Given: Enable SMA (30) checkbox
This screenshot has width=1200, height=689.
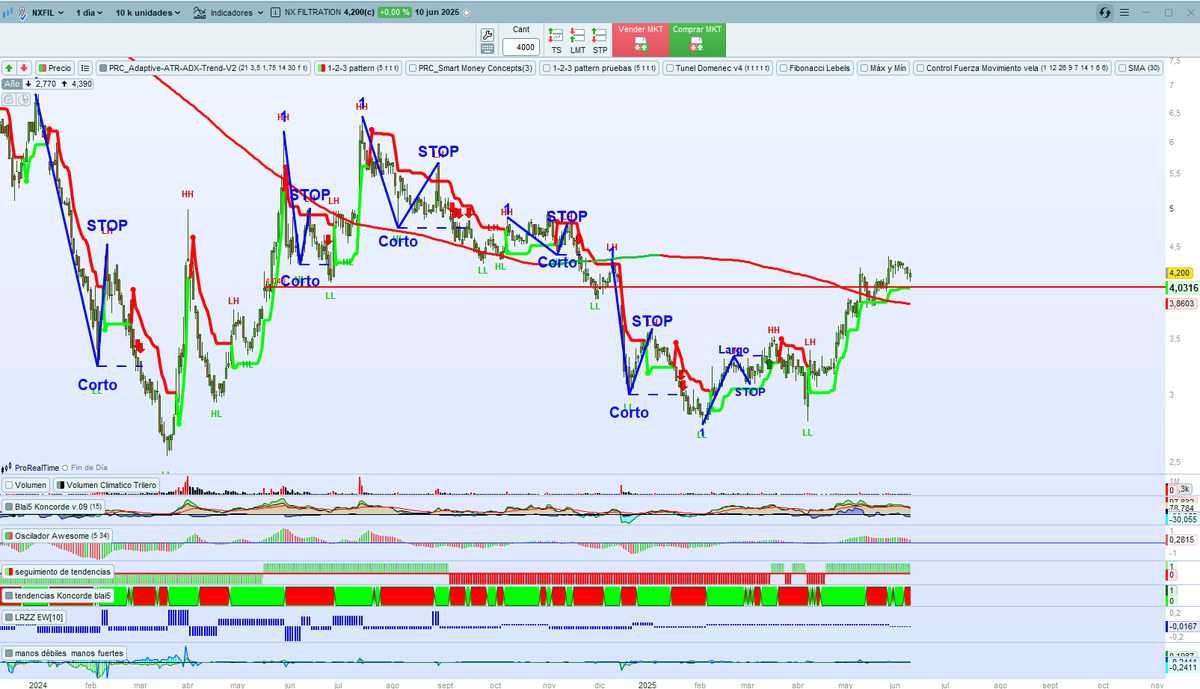Looking at the screenshot, I should [x=1122, y=68].
